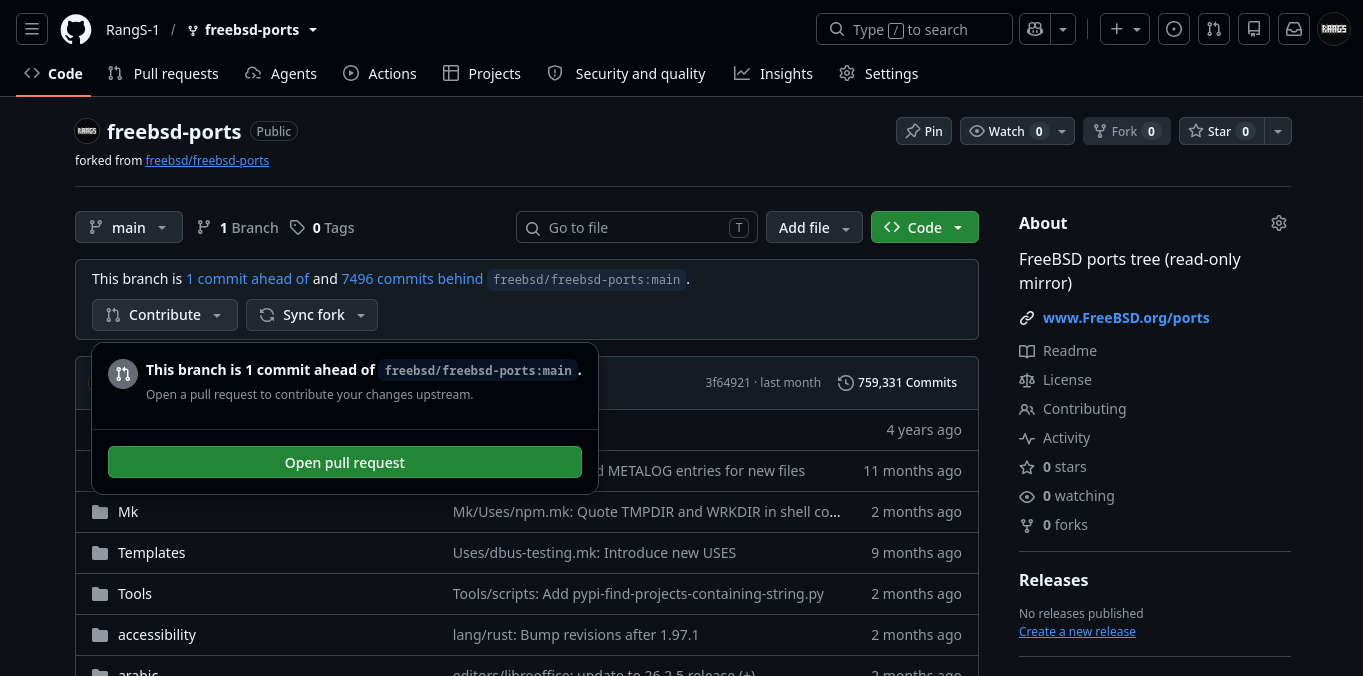Screen dimensions: 1363x676
Task: Click the accessibility folder icon
Action: [x=100, y=635]
